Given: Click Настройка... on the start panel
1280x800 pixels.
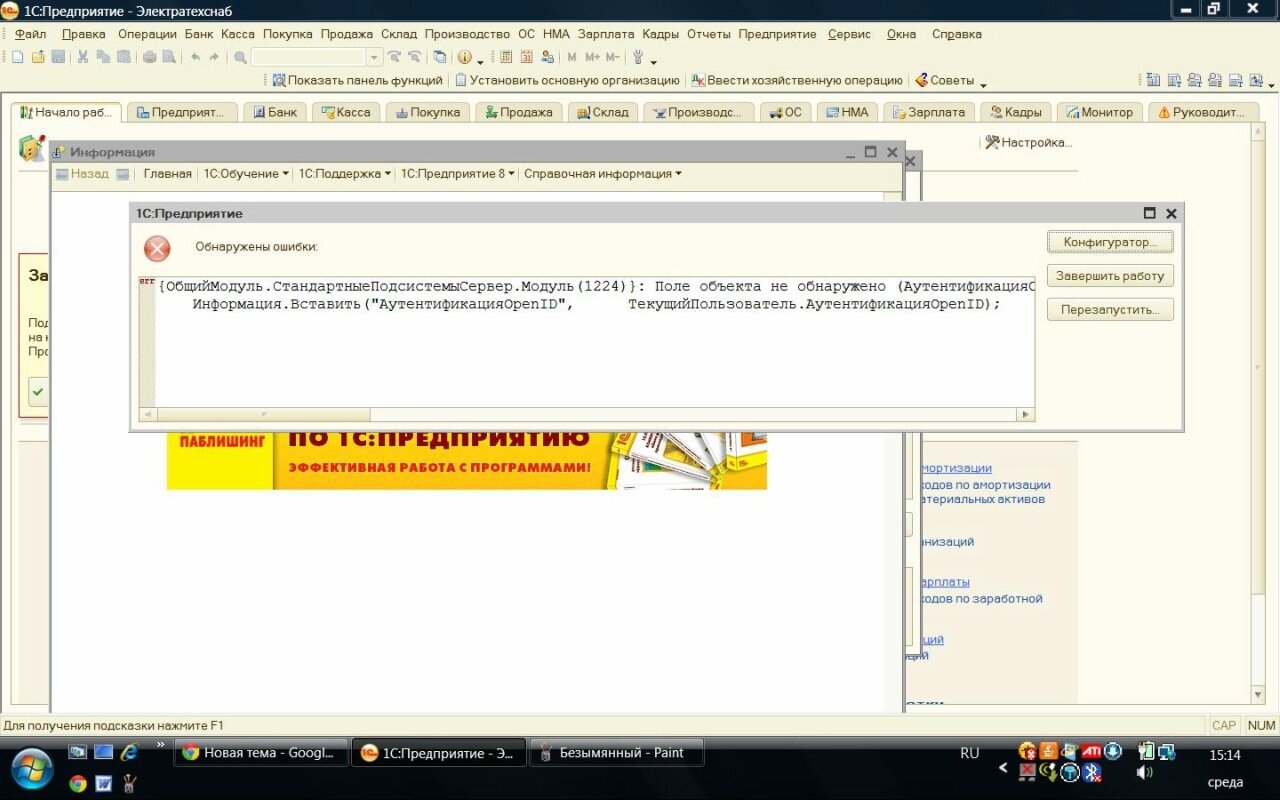Looking at the screenshot, I should pyautogui.click(x=1028, y=143).
